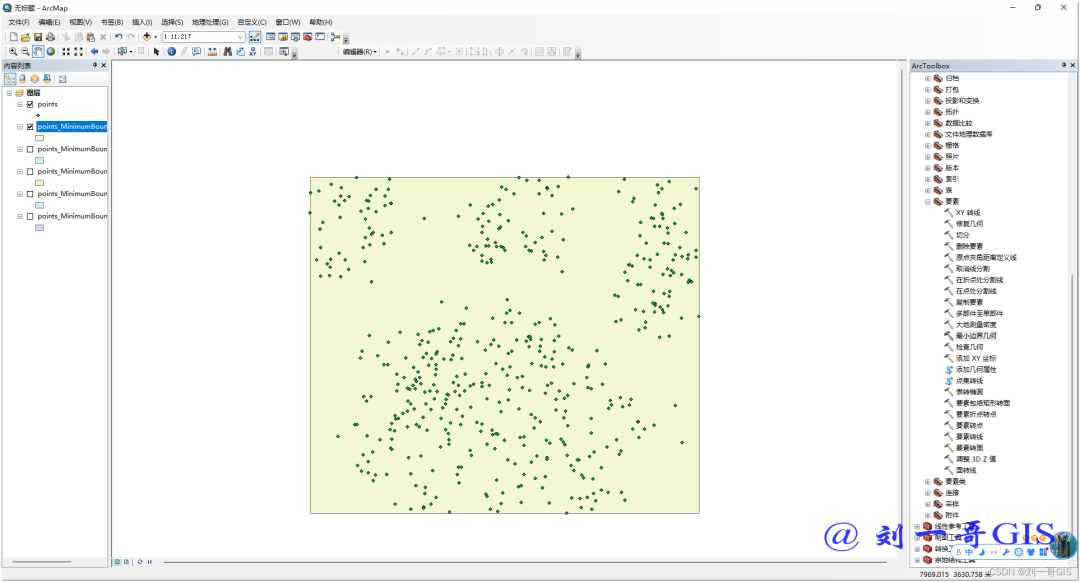1080x582 pixels.
Task: Check the layer with mint green symbol
Action: tap(30, 149)
